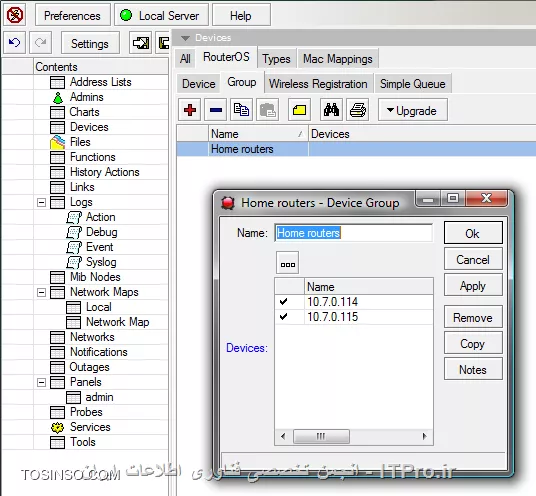Switch to the All tab
The width and height of the screenshot is (536, 496).
coord(185,59)
